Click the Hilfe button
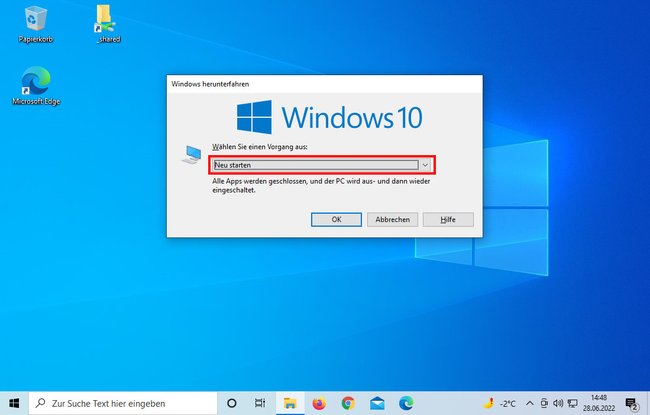Screen dimensions: 650x415 [x=448, y=220]
